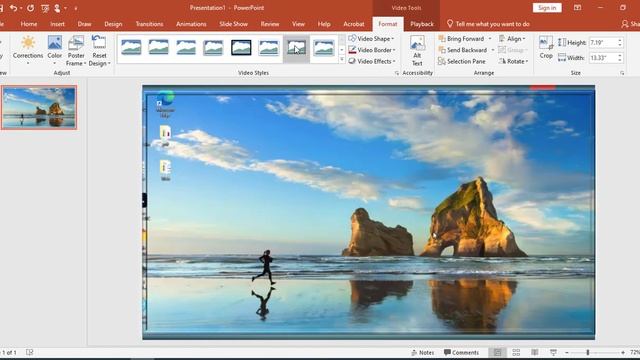
Task: Apply the first video style thumbnail
Action: click(x=131, y=48)
